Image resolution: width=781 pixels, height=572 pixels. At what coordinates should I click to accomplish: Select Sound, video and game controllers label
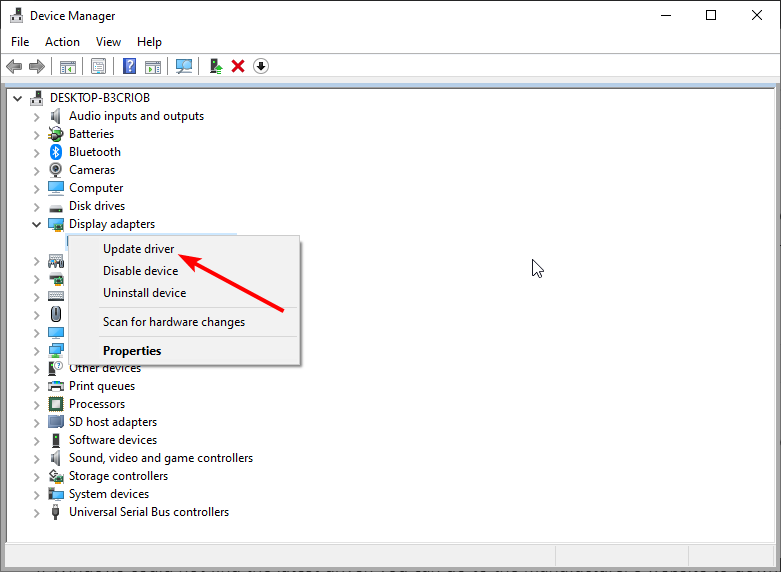pos(161,458)
